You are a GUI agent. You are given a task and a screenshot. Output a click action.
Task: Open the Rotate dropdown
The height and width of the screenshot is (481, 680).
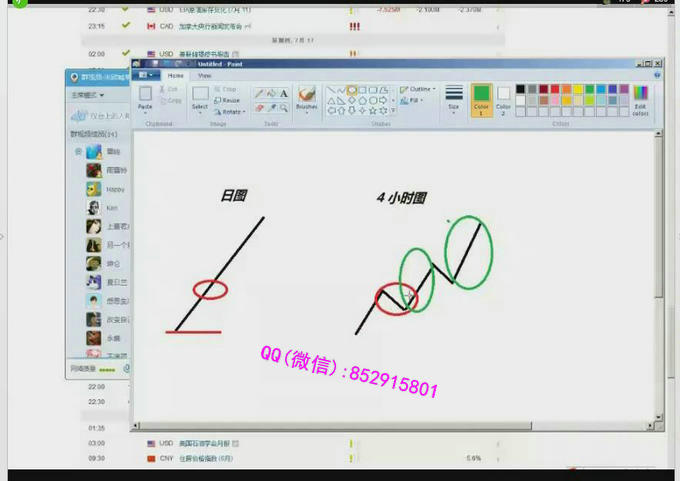(229, 111)
